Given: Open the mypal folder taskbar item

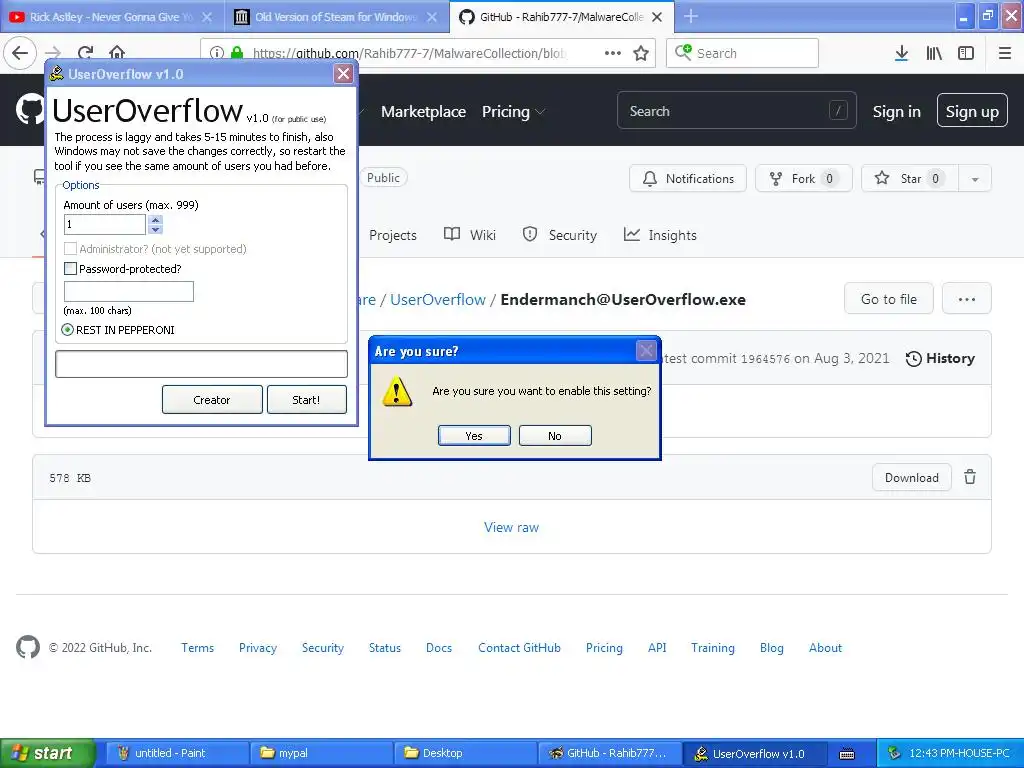Looking at the screenshot, I should tap(321, 753).
